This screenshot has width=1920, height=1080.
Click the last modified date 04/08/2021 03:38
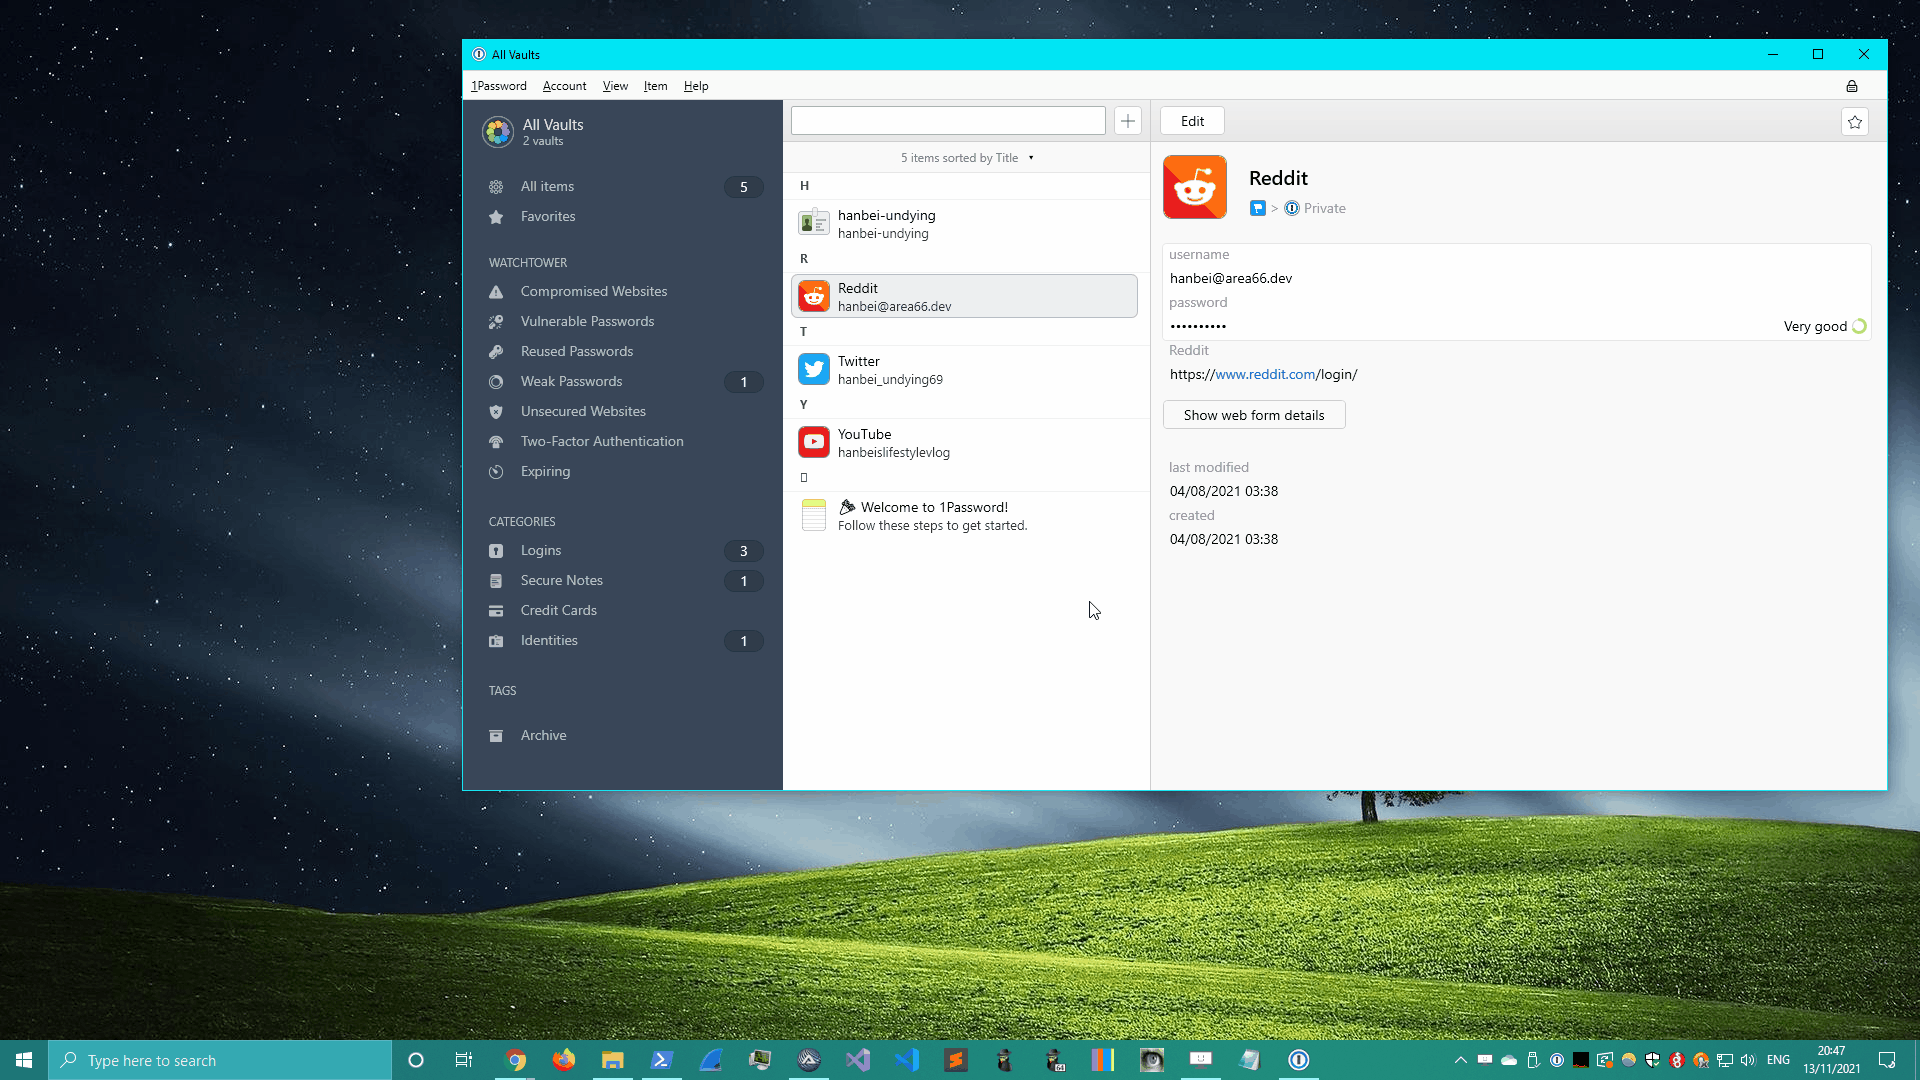(1224, 492)
